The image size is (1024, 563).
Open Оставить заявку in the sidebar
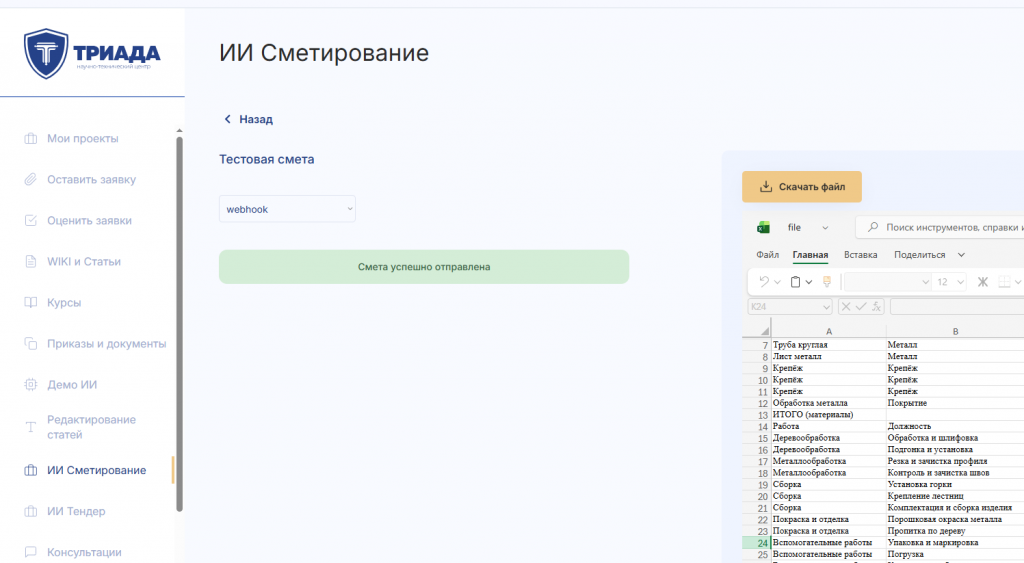click(x=91, y=180)
